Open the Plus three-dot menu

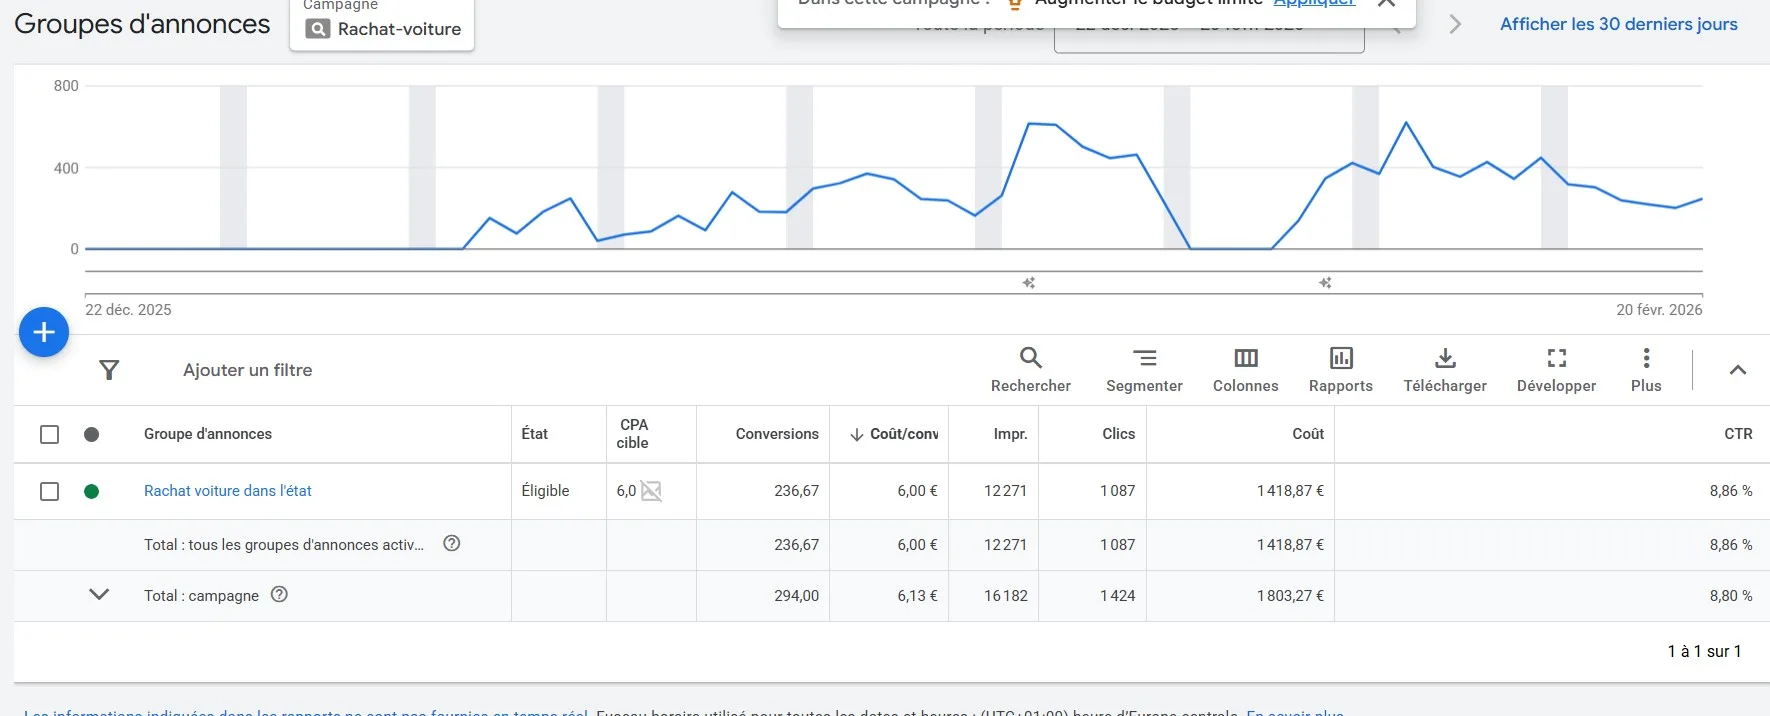[1646, 370]
